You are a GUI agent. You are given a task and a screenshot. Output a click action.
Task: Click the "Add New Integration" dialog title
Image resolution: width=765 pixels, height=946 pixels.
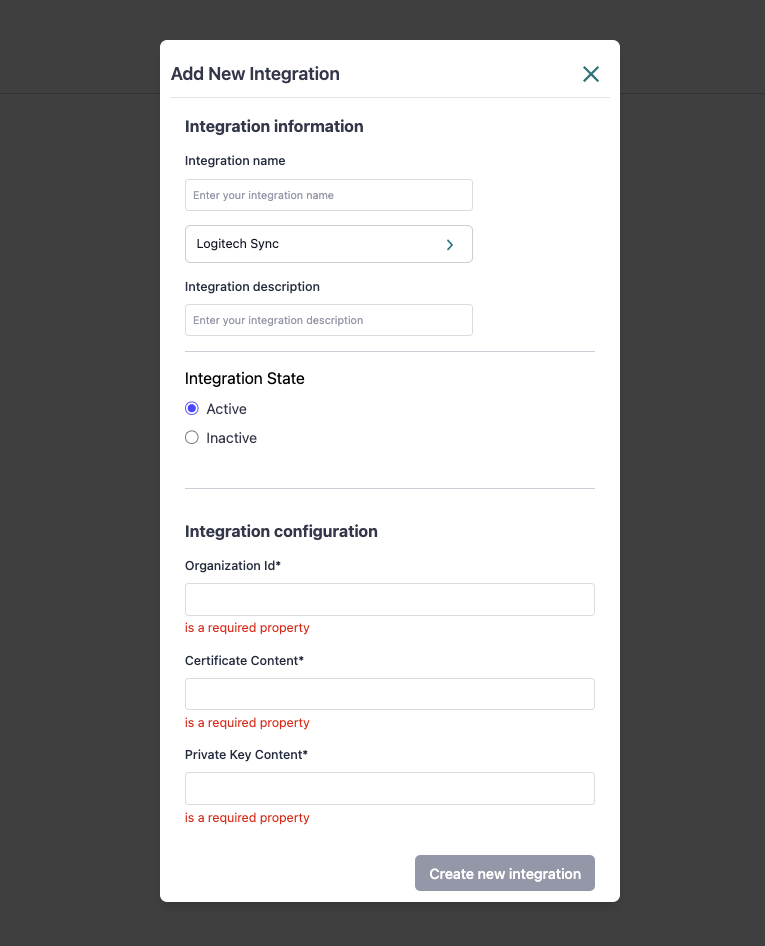click(255, 74)
